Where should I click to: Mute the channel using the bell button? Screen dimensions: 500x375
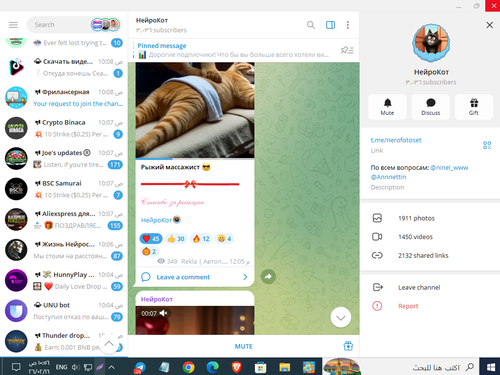[387, 107]
